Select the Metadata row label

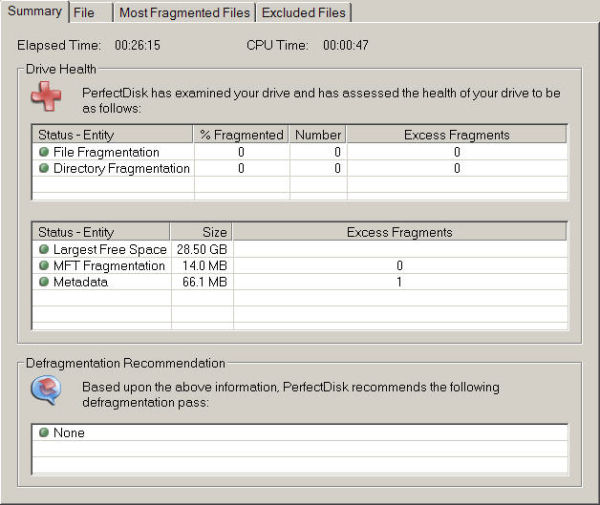[x=80, y=282]
